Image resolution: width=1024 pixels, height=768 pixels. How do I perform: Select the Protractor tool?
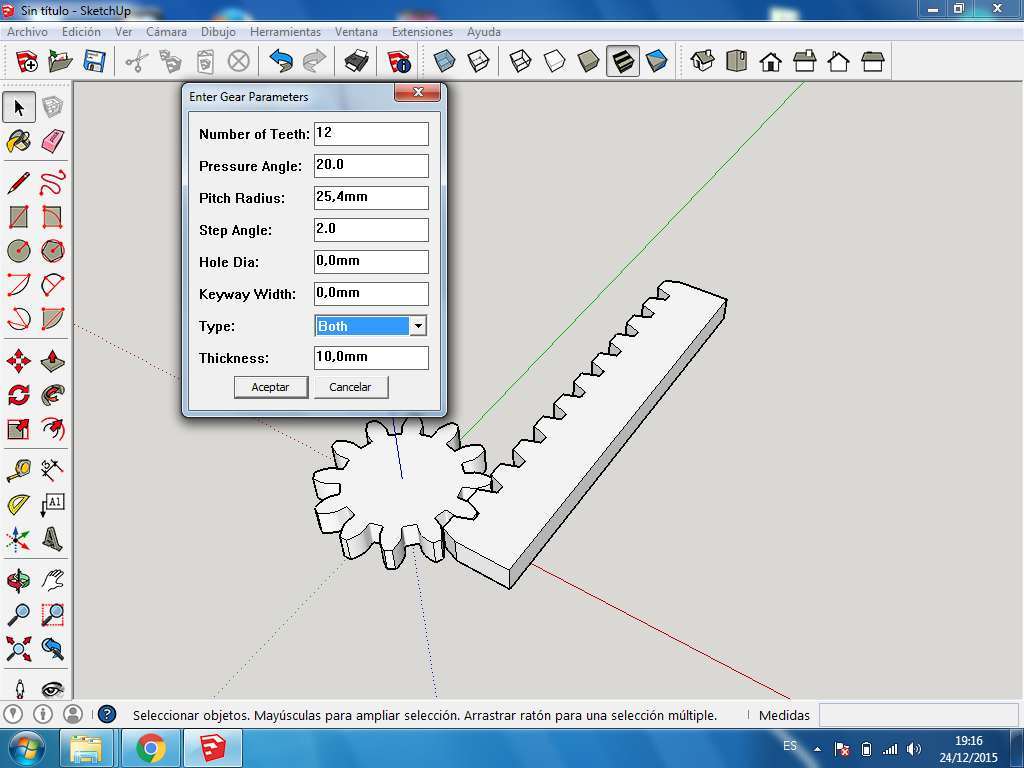19,504
